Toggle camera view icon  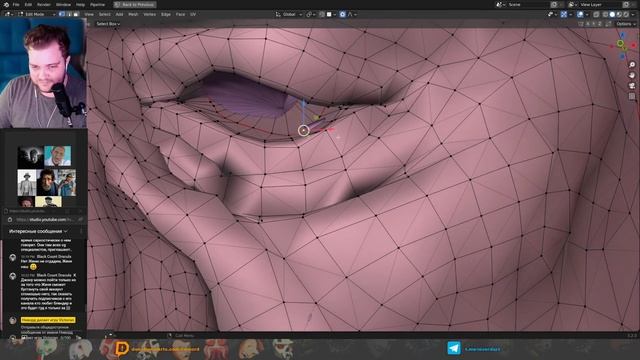(x=632, y=86)
